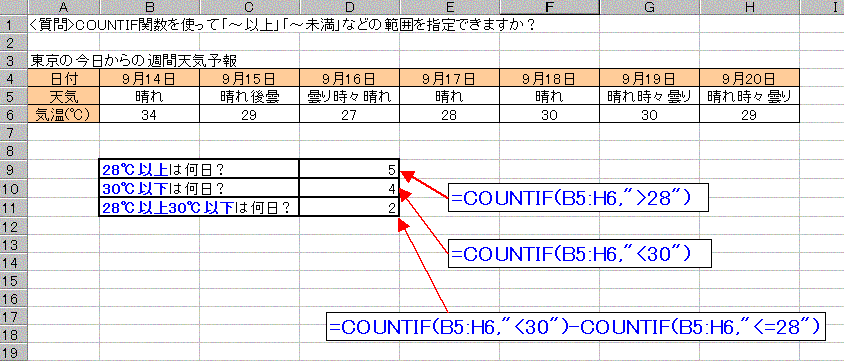
Task: Select column header C
Action: pos(249,8)
